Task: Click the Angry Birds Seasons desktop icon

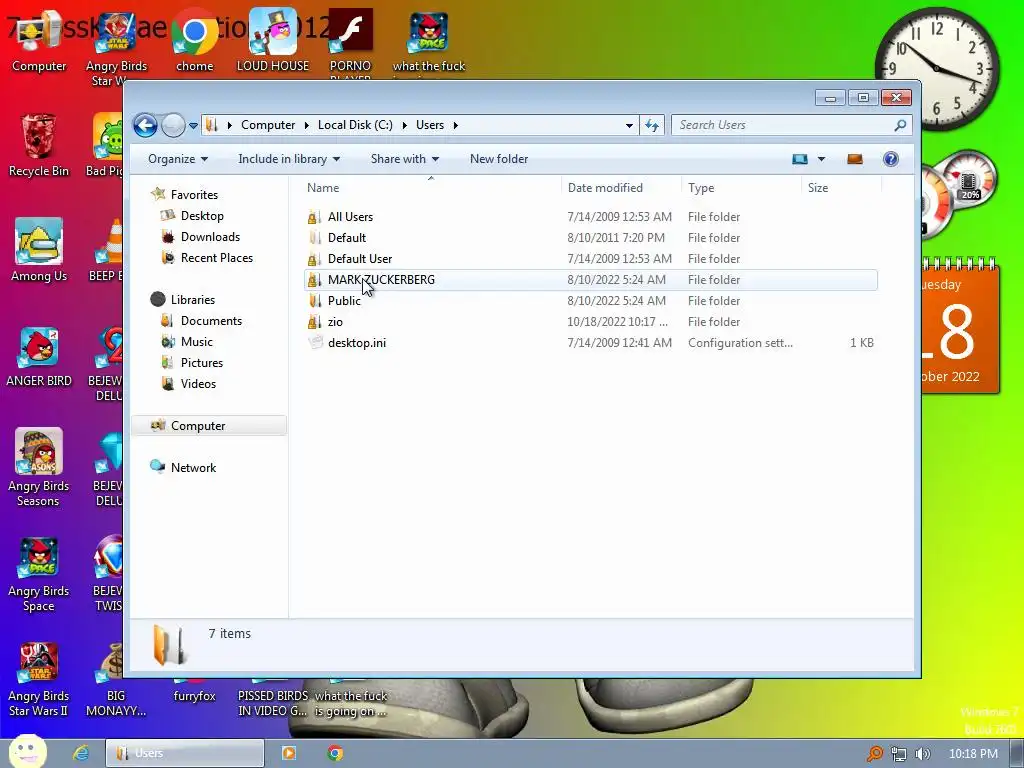Action: tap(39, 468)
